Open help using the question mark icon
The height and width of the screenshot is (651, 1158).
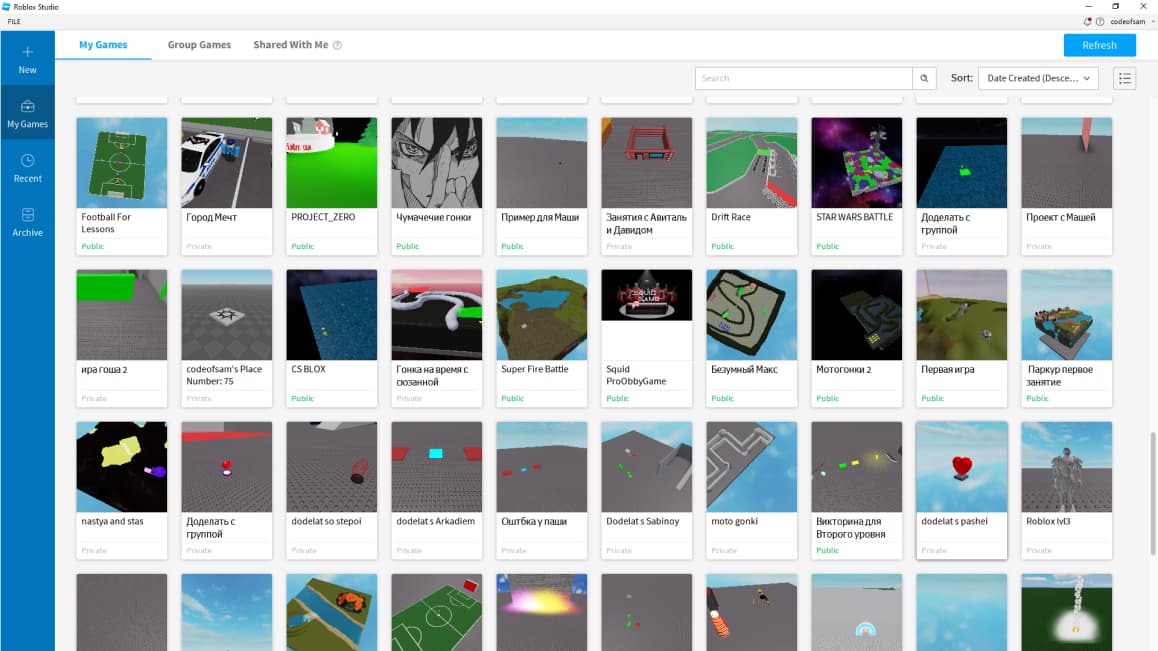point(1101,21)
